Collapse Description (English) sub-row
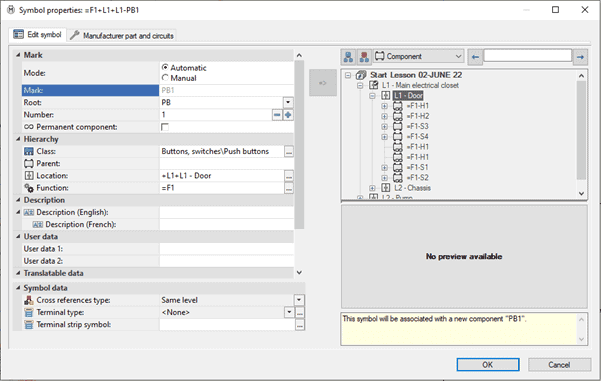This screenshot has height=381, width=601. [18, 212]
